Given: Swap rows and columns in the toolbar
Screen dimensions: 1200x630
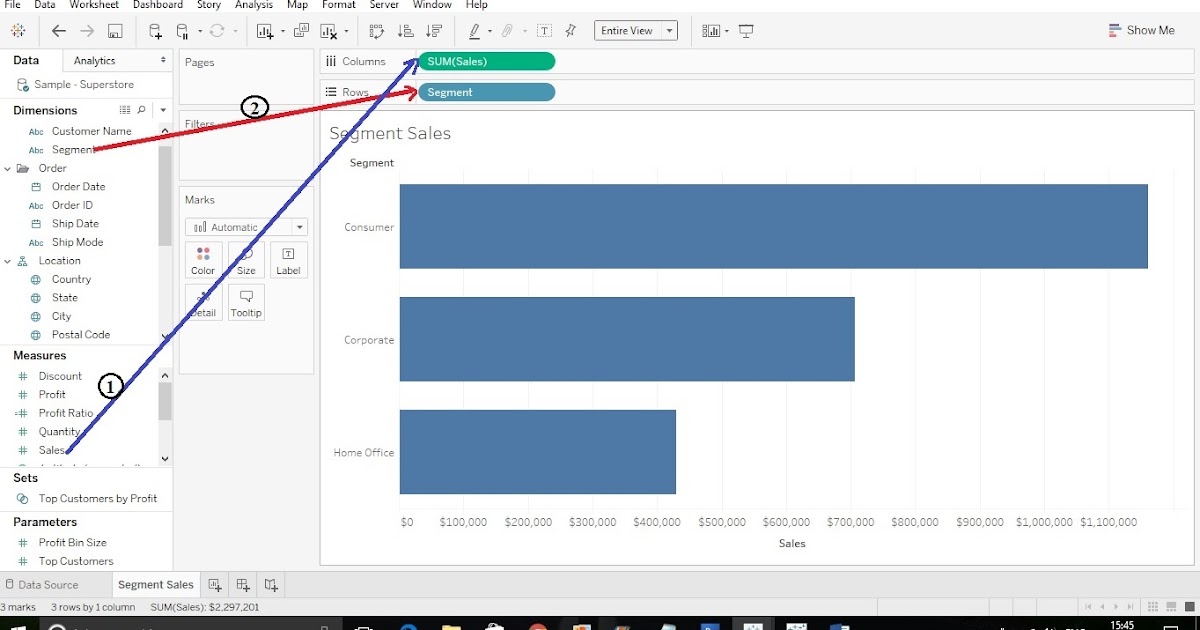Looking at the screenshot, I should pyautogui.click(x=377, y=31).
